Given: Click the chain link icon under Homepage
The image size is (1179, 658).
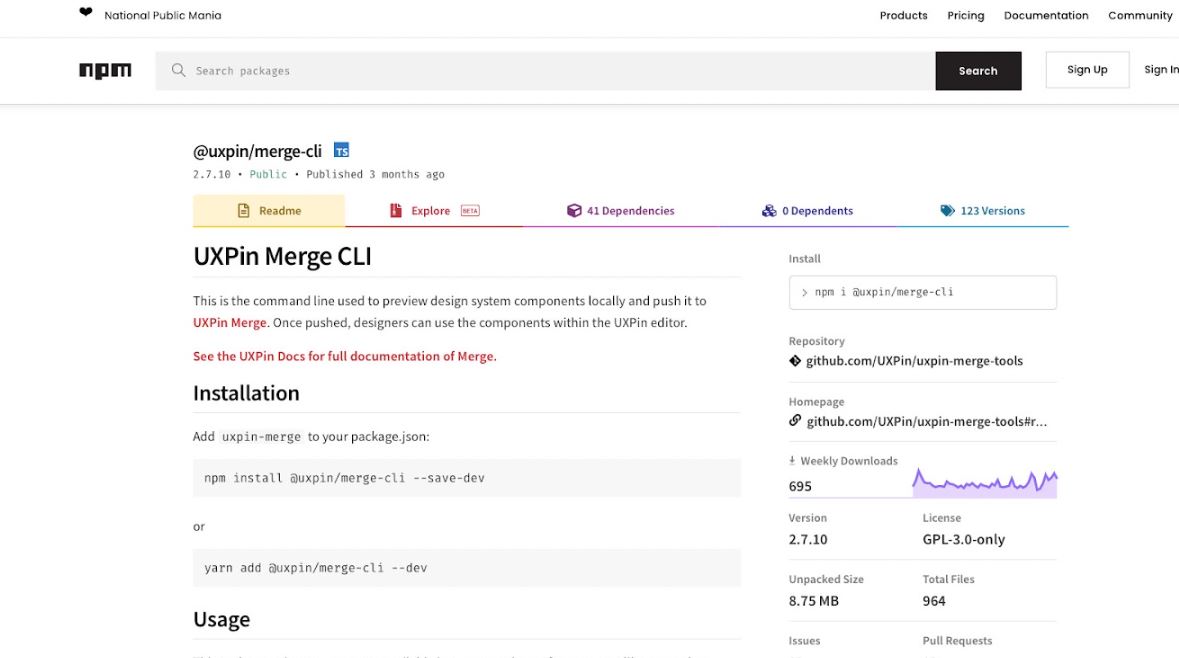Looking at the screenshot, I should [x=795, y=421].
